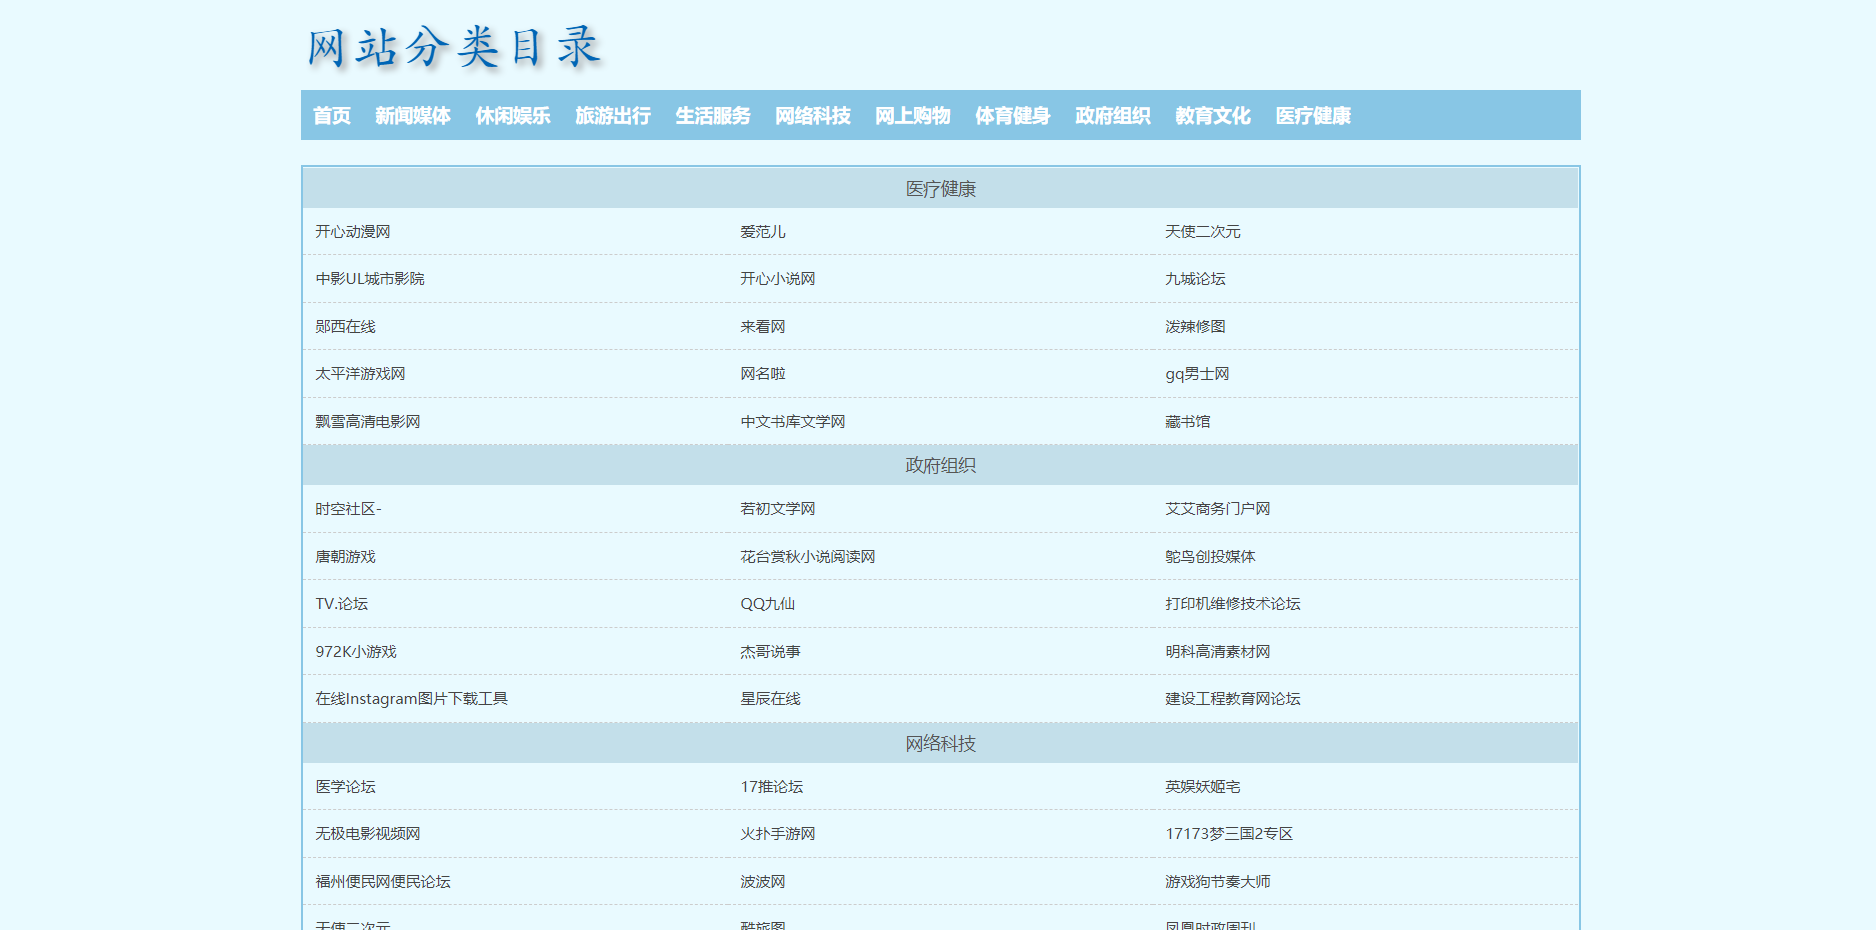Navigate to 网上购物 category
The image size is (1876, 930).
click(x=912, y=116)
